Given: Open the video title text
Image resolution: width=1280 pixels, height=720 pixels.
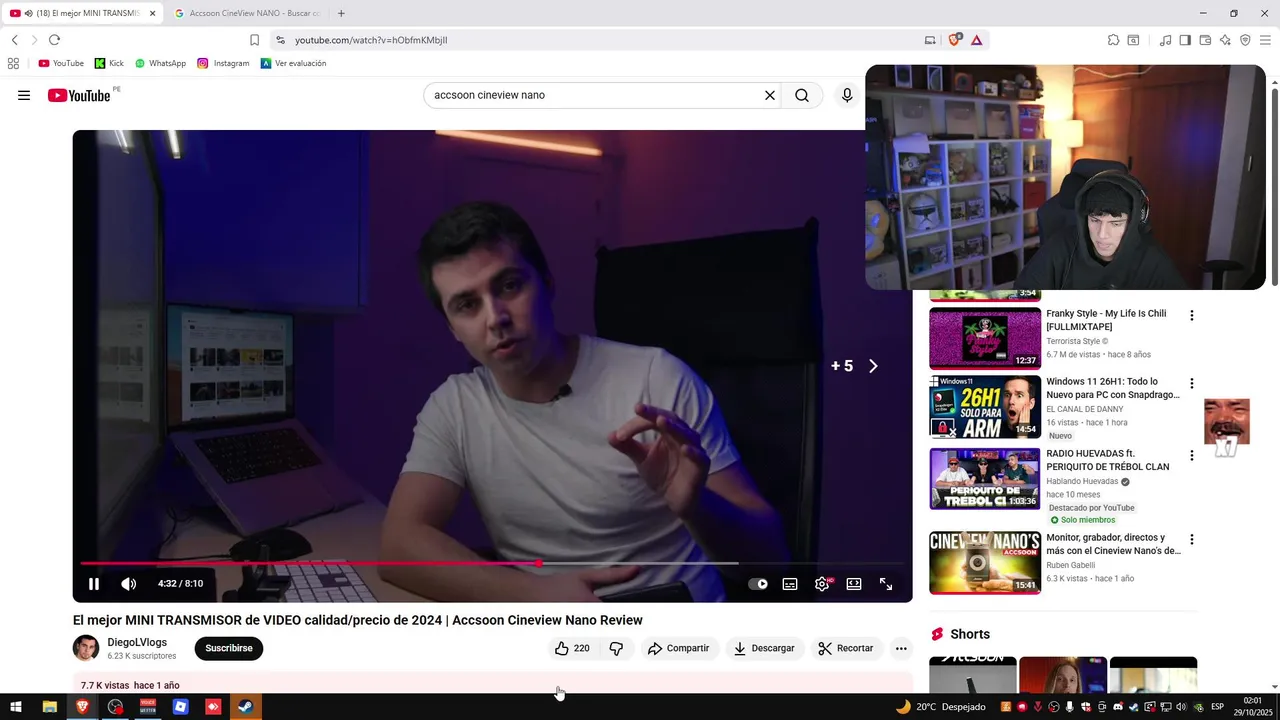Looking at the screenshot, I should [x=358, y=620].
